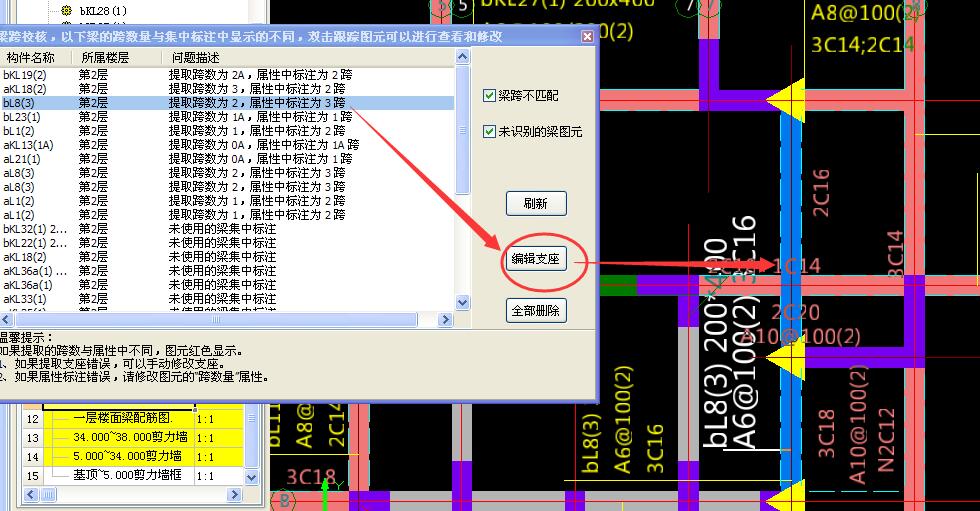Image resolution: width=980 pixels, height=511 pixels.
Task: Toggle the 梁跨不匹配 checkbox
Action: click(x=489, y=96)
